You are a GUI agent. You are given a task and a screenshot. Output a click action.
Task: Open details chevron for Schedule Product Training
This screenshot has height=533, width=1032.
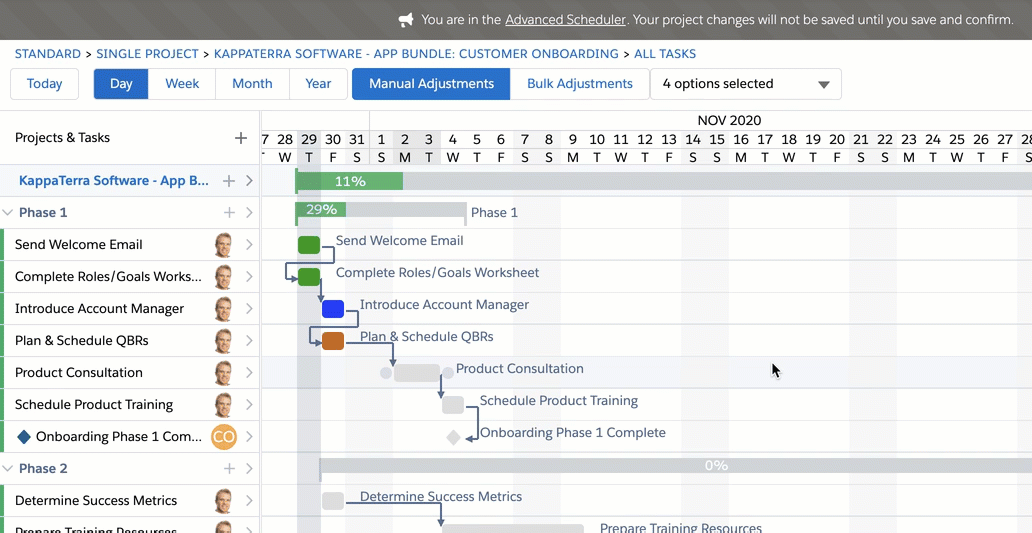[249, 405]
